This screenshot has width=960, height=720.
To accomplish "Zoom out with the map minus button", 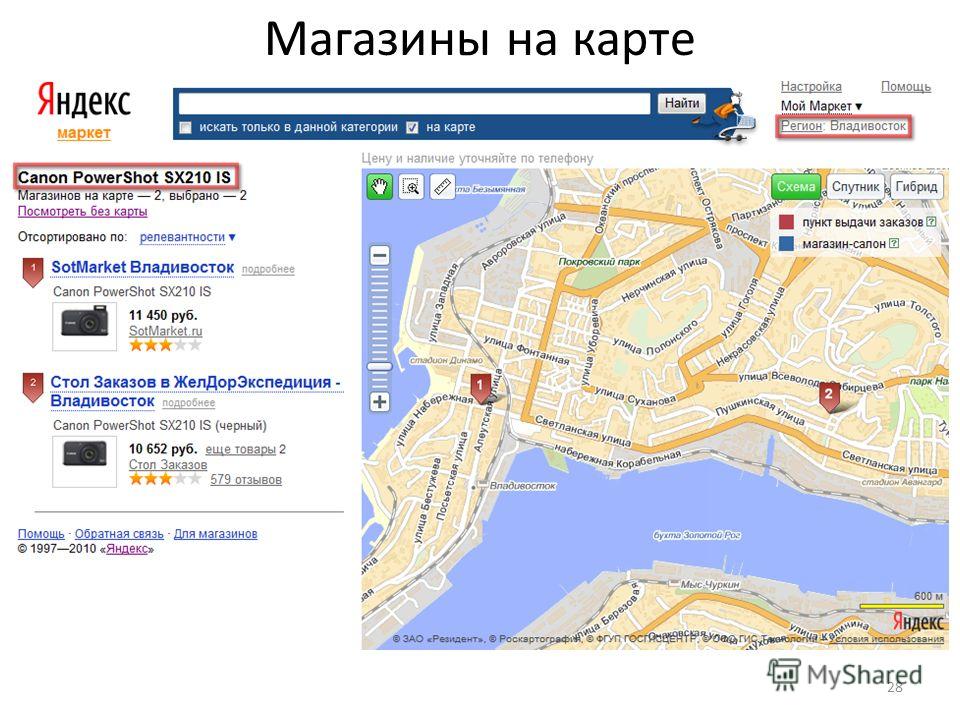I will [x=380, y=255].
